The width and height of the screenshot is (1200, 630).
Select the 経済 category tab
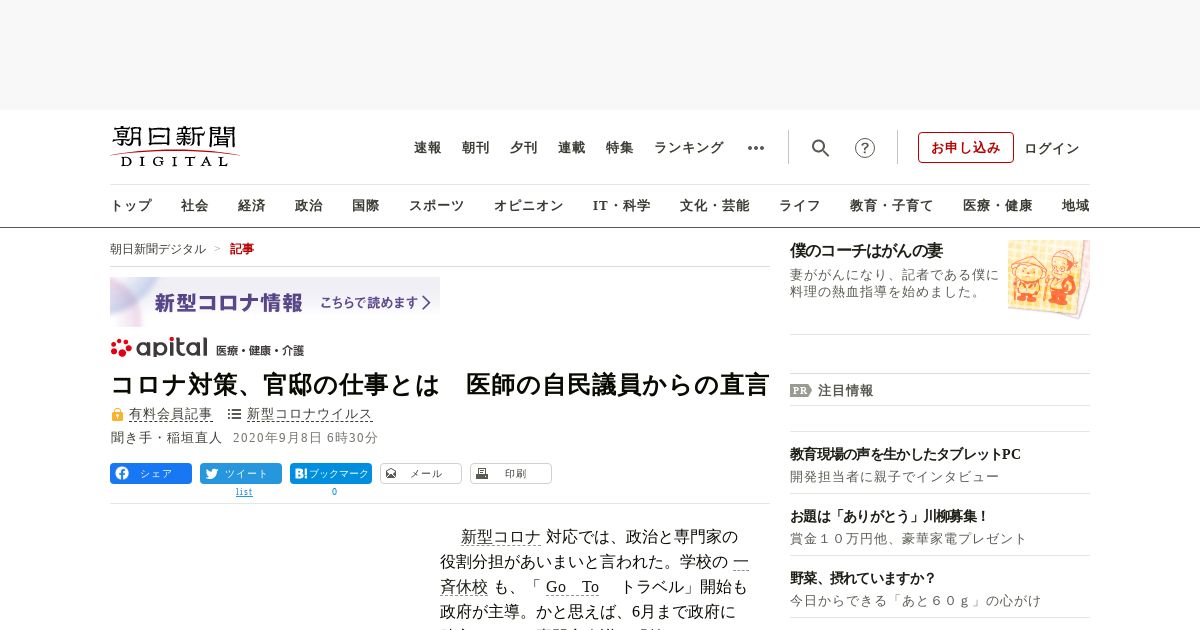pyautogui.click(x=252, y=206)
